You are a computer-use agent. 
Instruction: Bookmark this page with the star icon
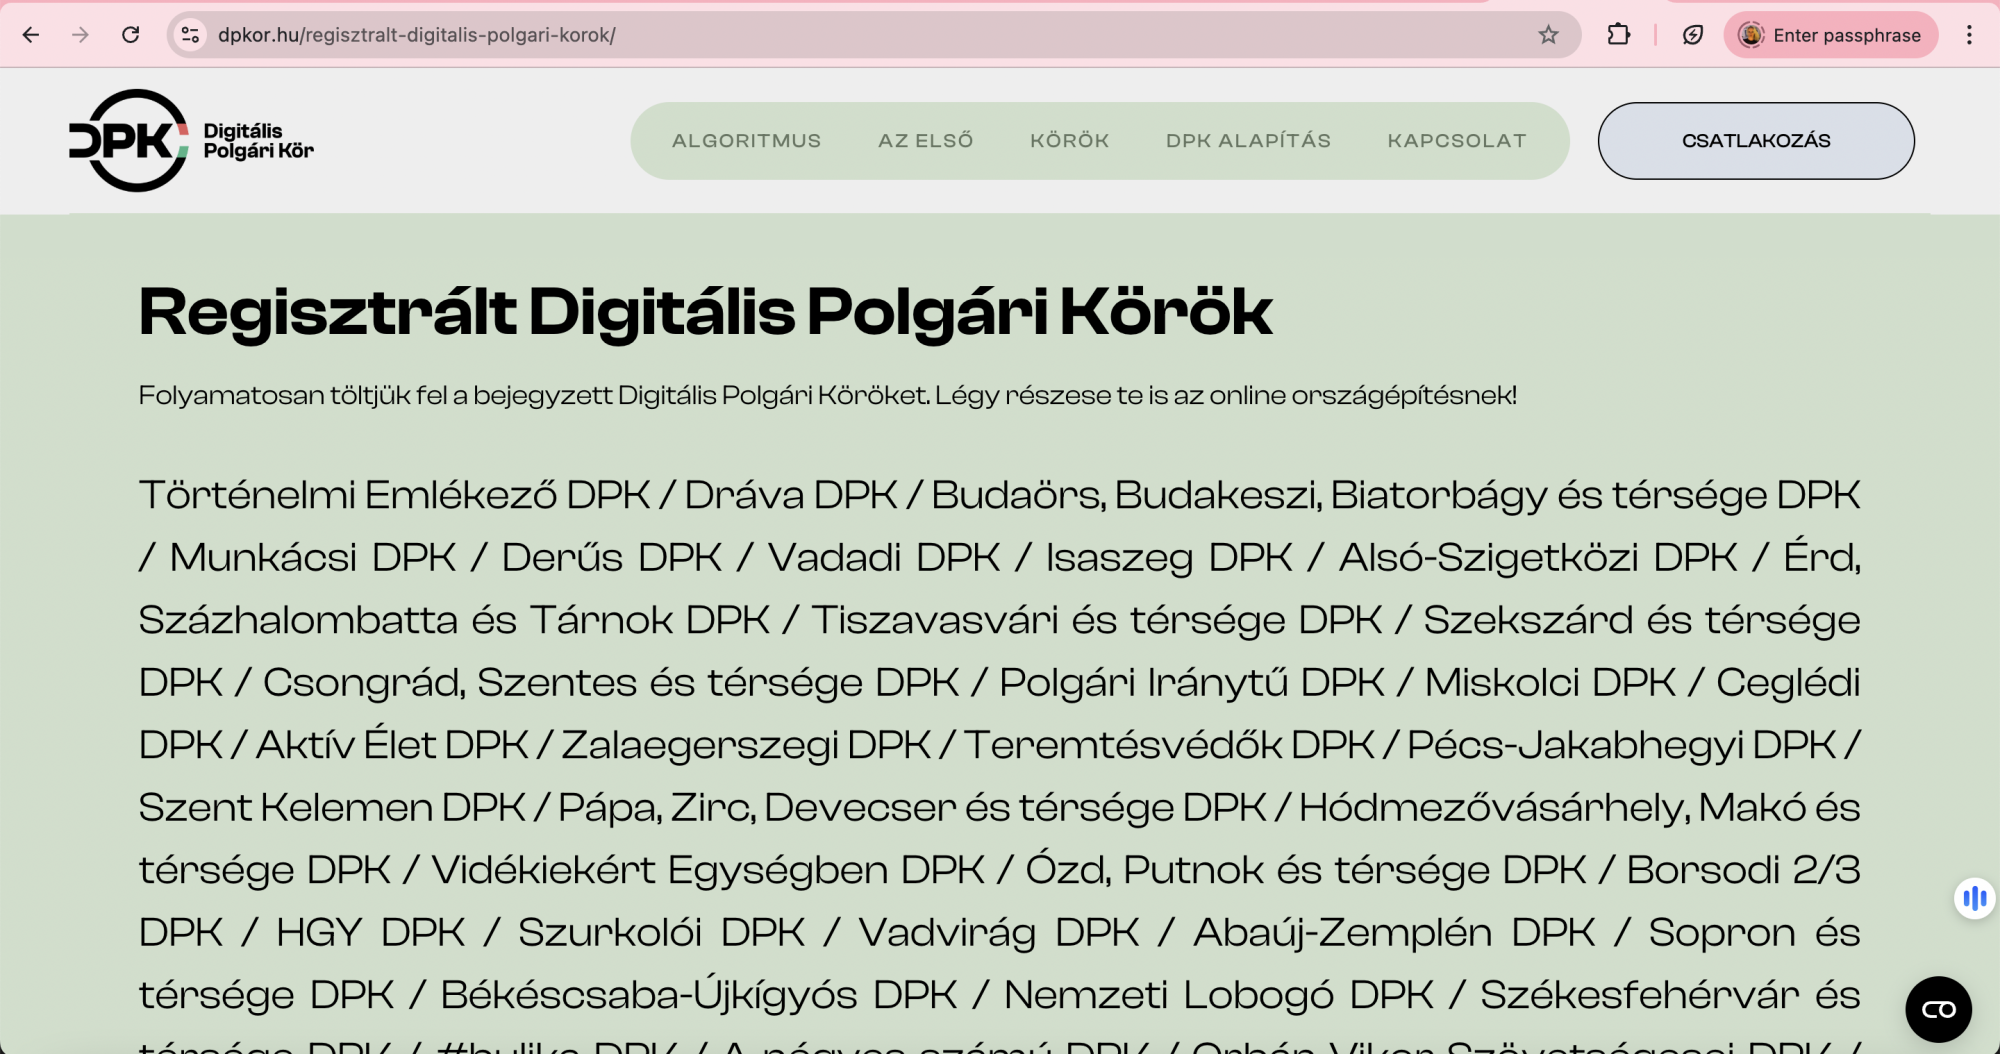click(1548, 35)
